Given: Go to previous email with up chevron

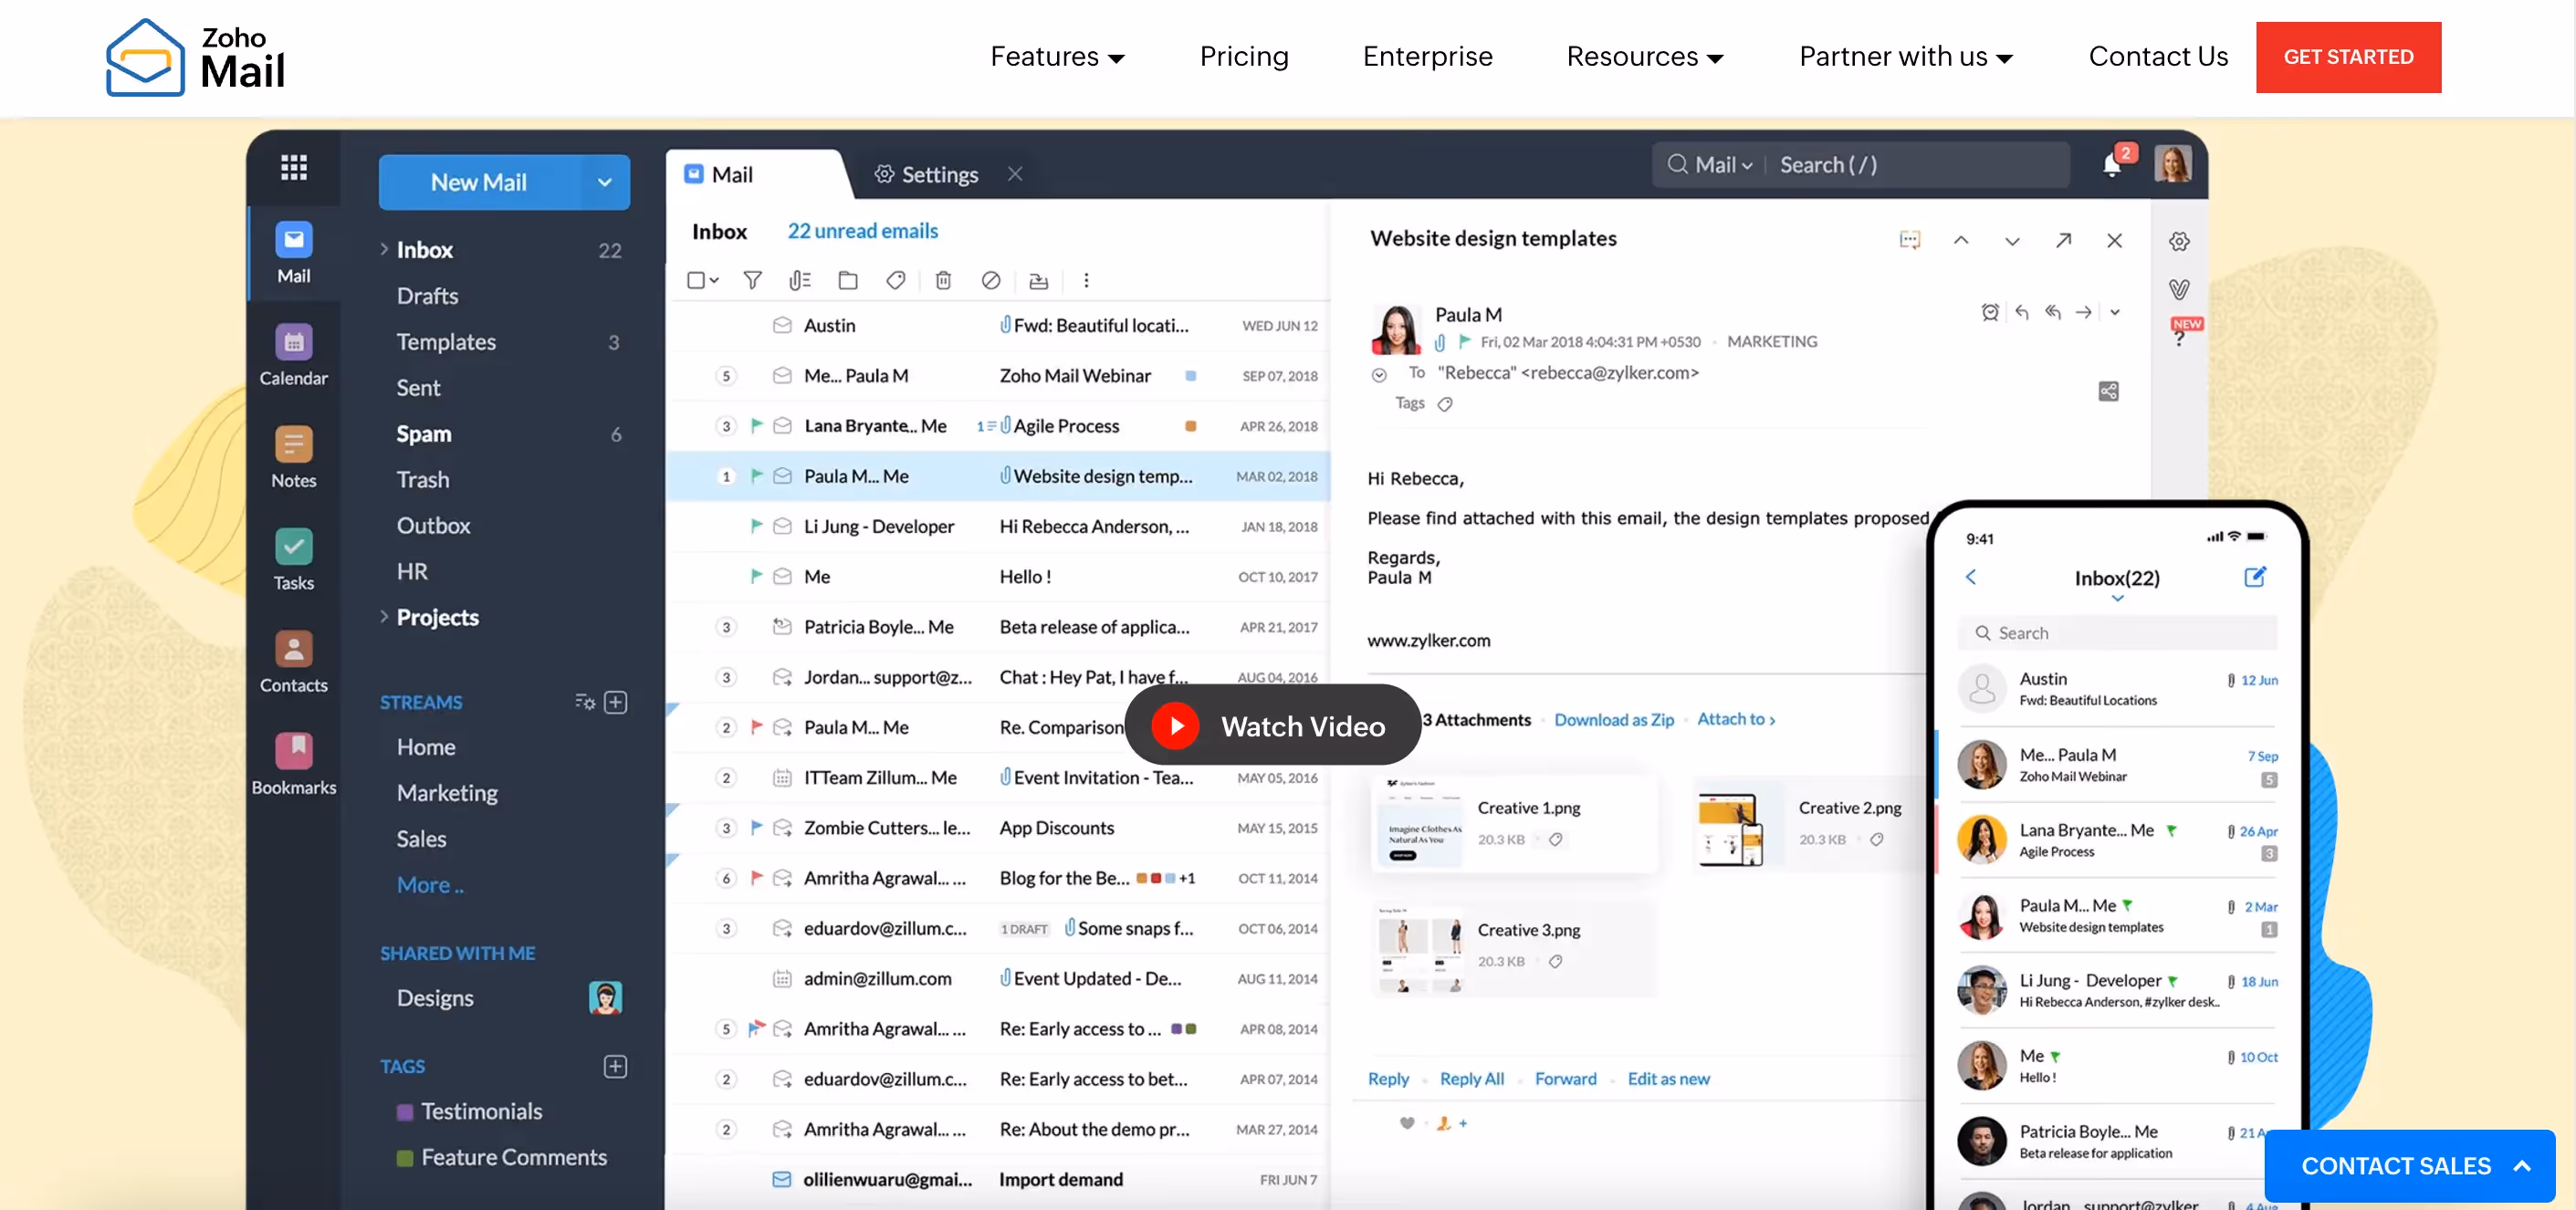Looking at the screenshot, I should click(1960, 240).
